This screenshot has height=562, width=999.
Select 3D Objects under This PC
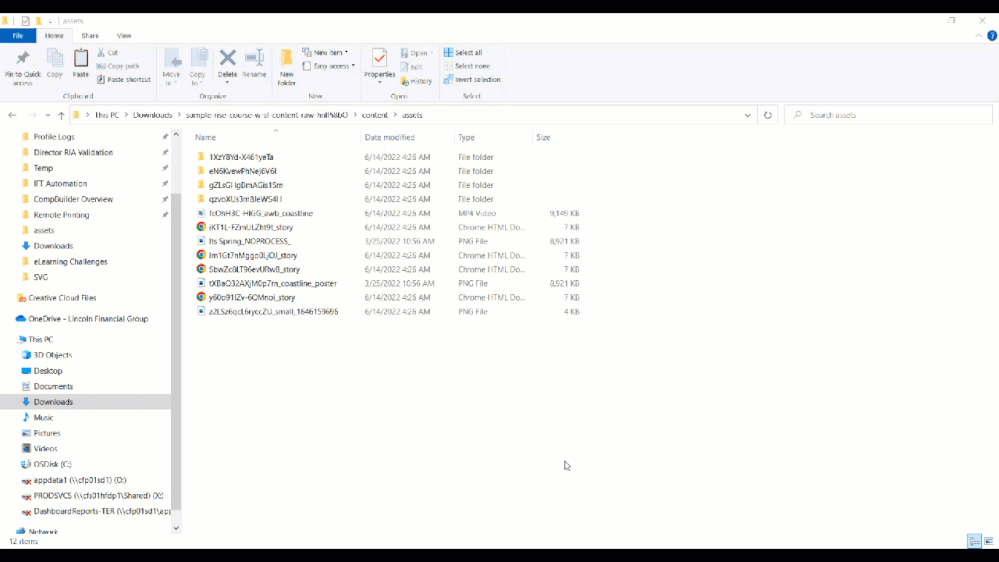tap(52, 355)
